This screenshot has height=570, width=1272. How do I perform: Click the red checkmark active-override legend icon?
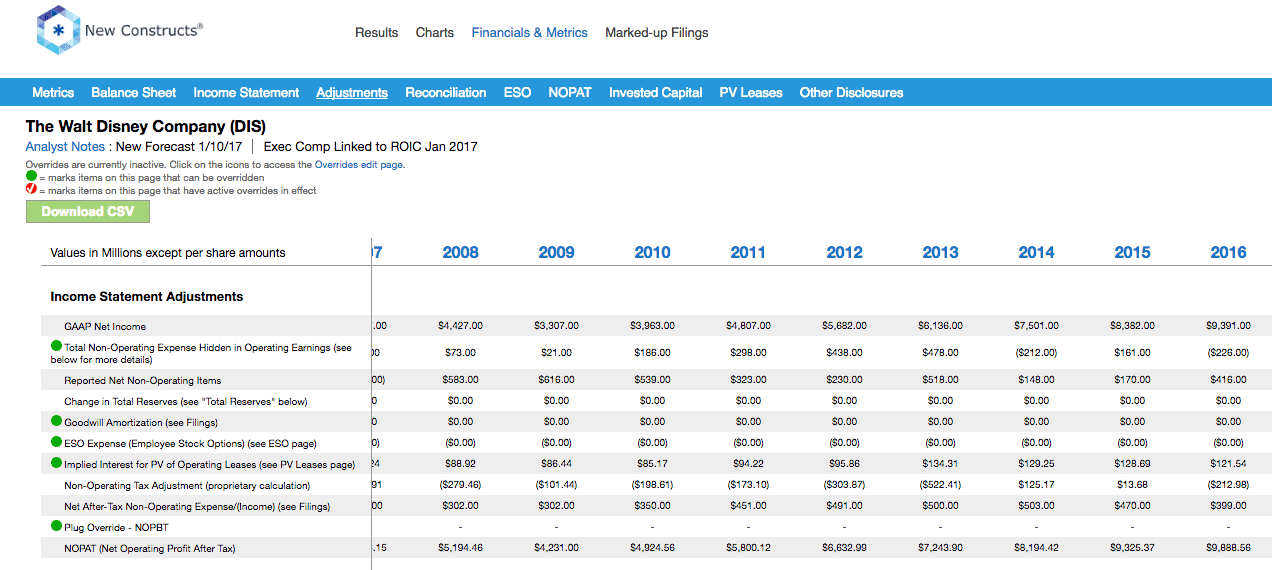(31, 189)
